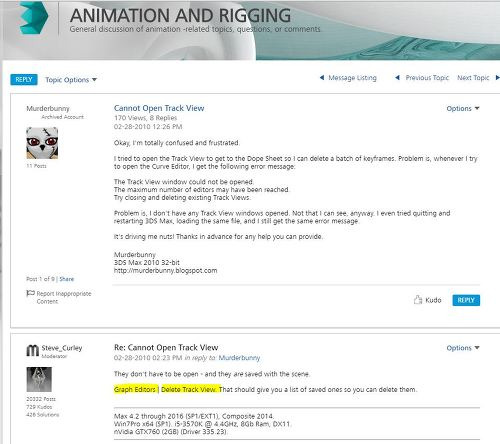The width and height of the screenshot is (500, 444).
Task: Click '426 Solutions' stat text
Action: coord(43,415)
